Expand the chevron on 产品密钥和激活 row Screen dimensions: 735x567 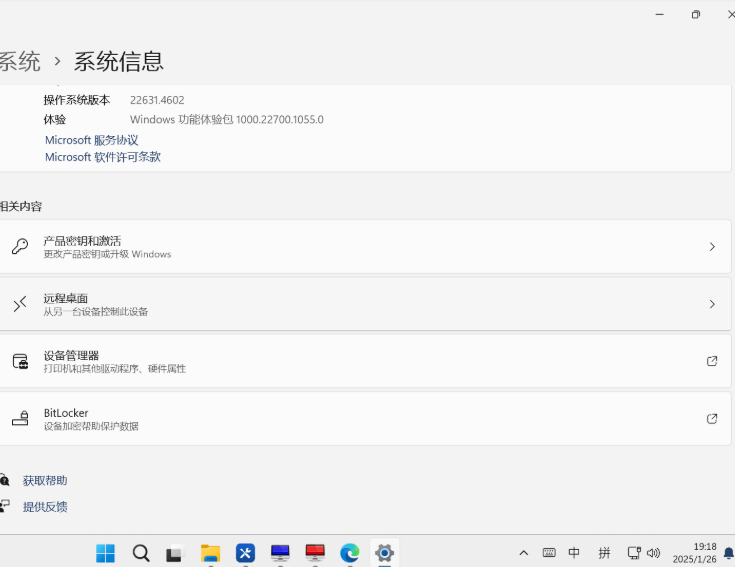point(712,246)
